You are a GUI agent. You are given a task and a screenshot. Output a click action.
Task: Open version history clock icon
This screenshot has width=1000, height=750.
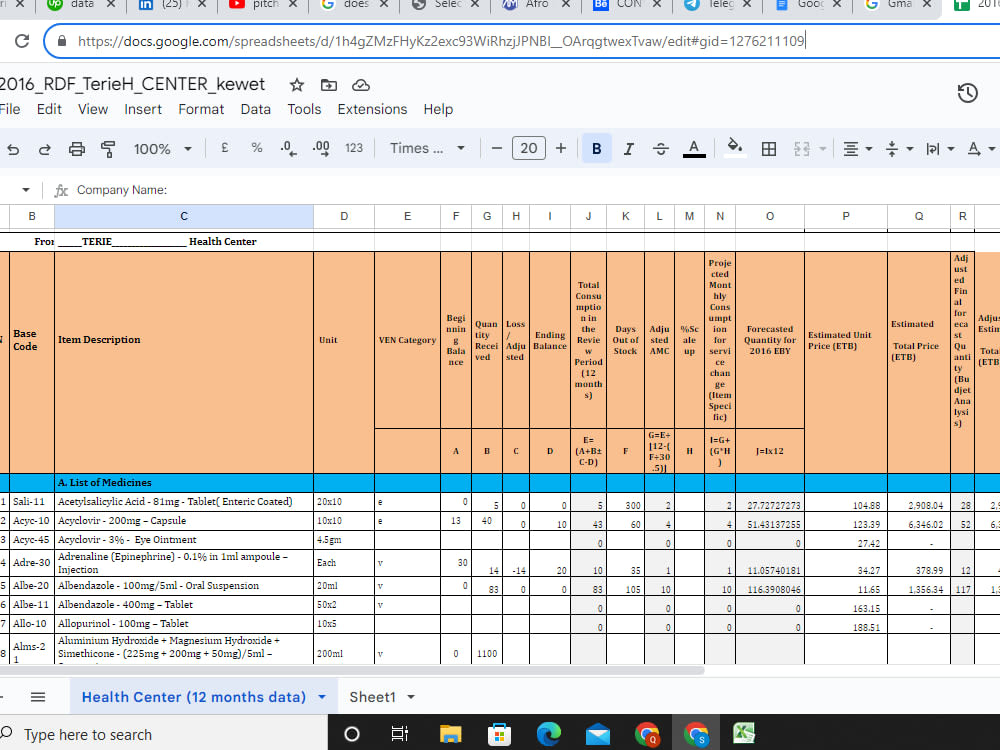tap(967, 92)
